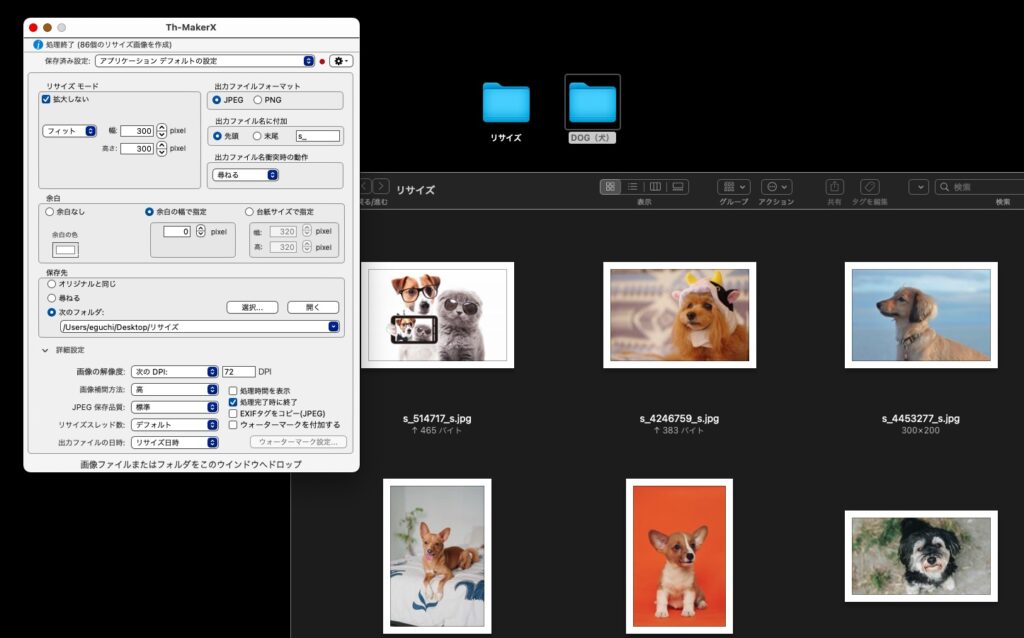Click the 開く button

(312, 307)
